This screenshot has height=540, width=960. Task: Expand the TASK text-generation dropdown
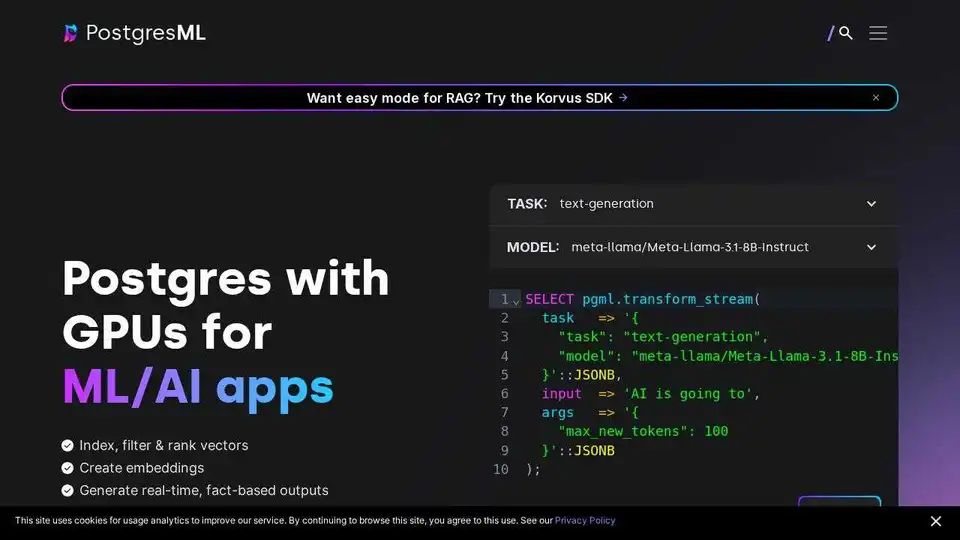click(x=694, y=204)
